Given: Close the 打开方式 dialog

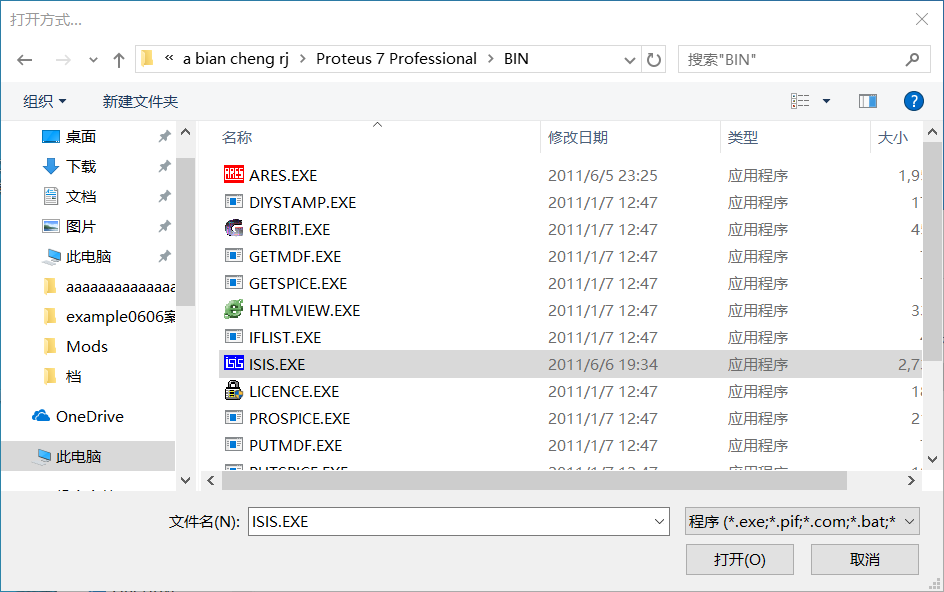Looking at the screenshot, I should pos(921,19).
